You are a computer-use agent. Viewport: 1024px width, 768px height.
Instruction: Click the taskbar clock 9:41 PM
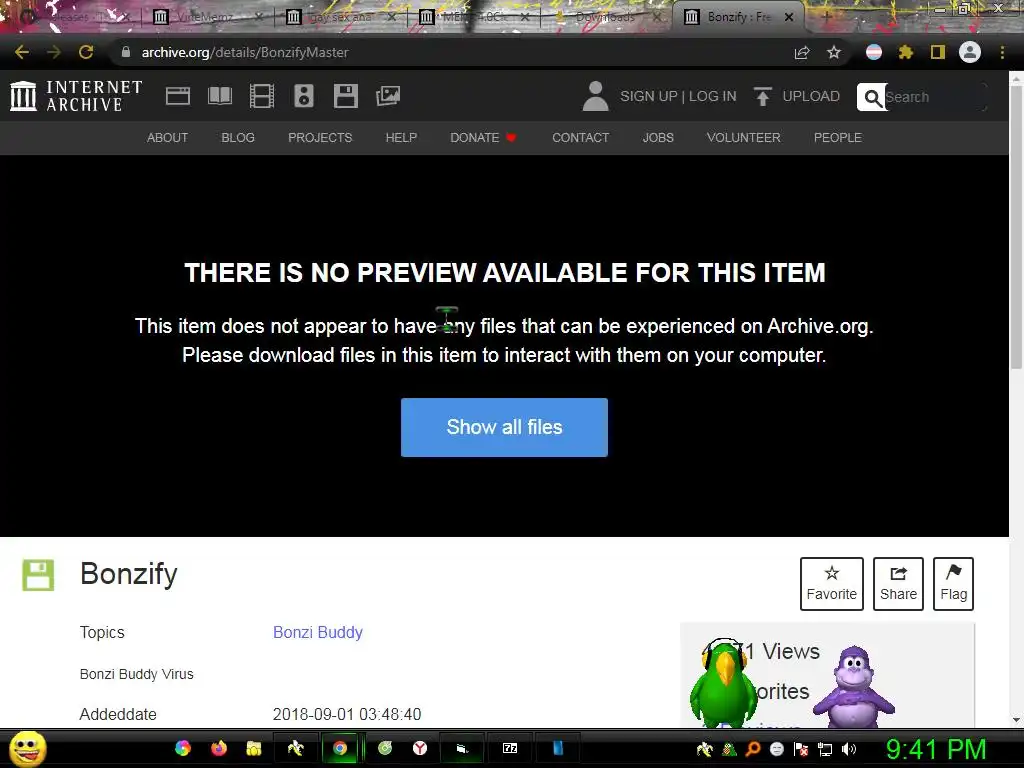pyautogui.click(x=936, y=749)
